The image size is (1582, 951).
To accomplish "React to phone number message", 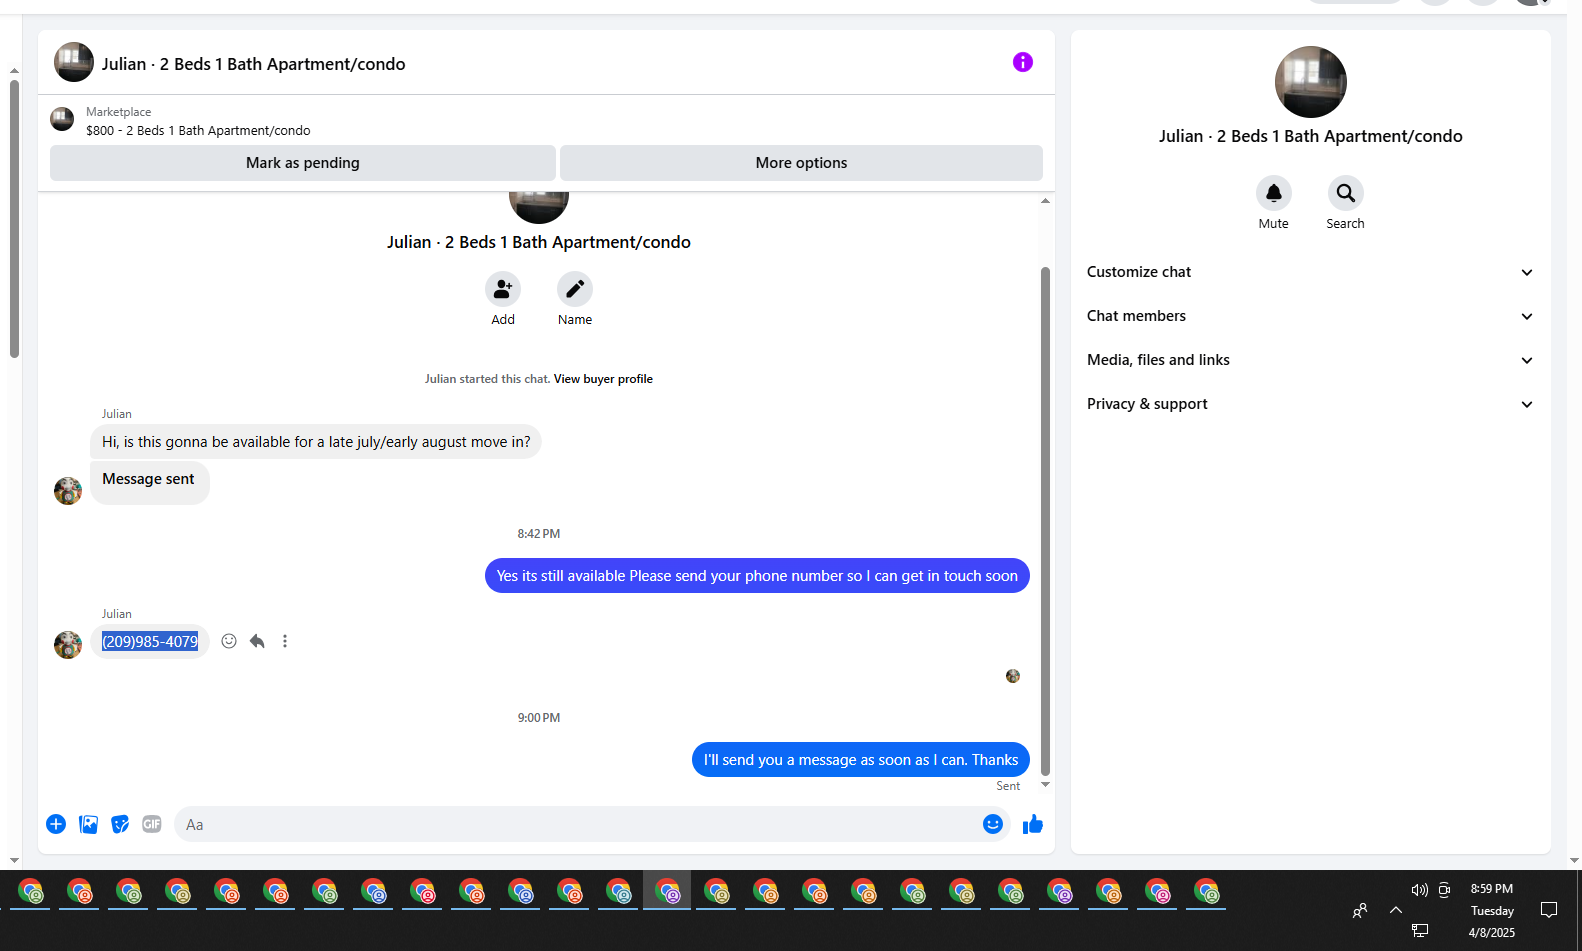I will [x=229, y=641].
